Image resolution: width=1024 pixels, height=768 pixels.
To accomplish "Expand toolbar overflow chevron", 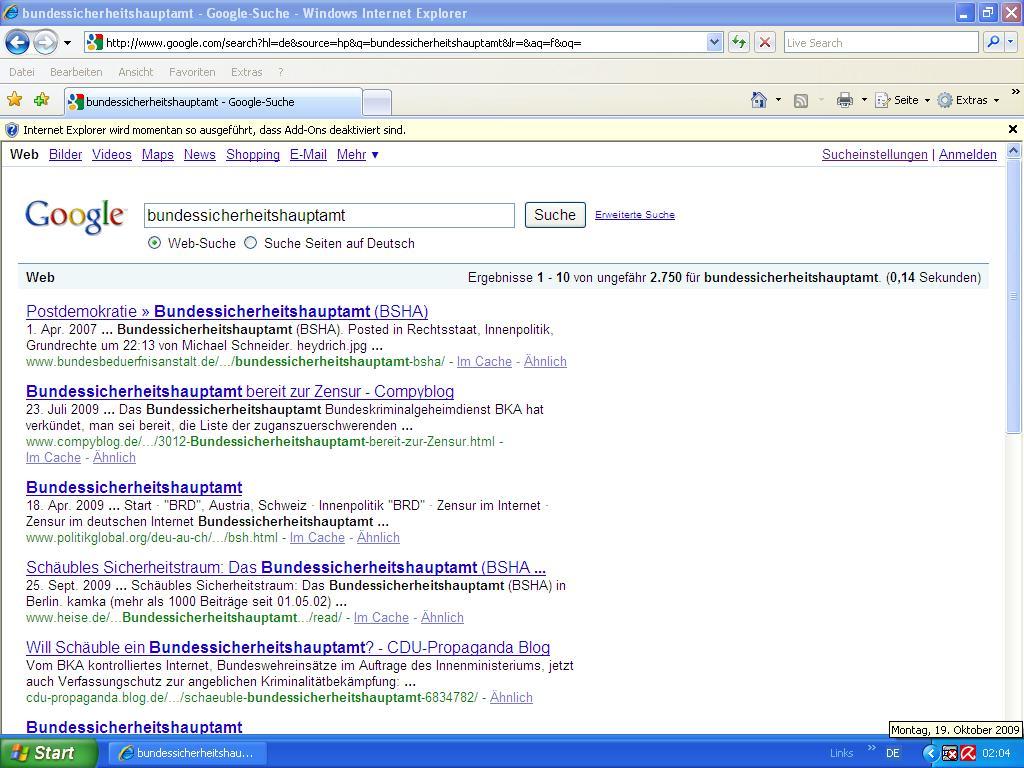I will tap(1015, 92).
